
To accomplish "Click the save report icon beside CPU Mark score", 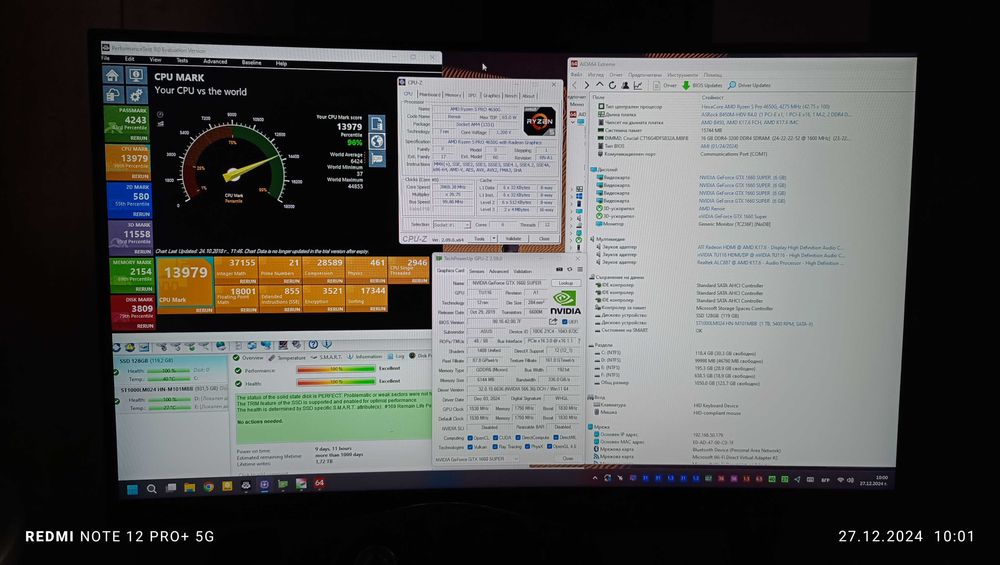I will click(376, 123).
